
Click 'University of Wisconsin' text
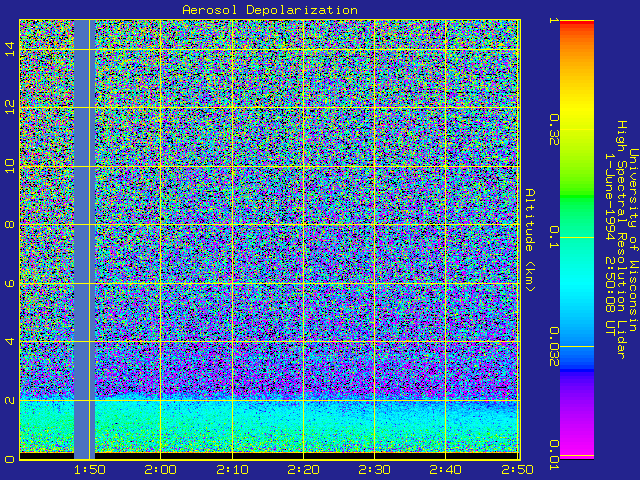633,240
